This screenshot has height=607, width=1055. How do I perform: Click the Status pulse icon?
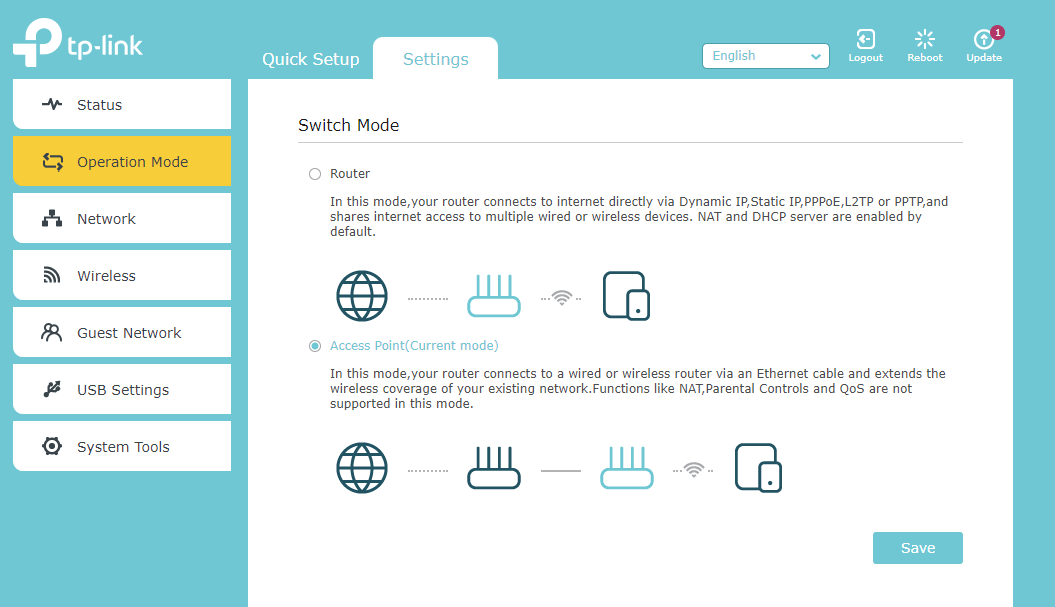click(x=52, y=104)
